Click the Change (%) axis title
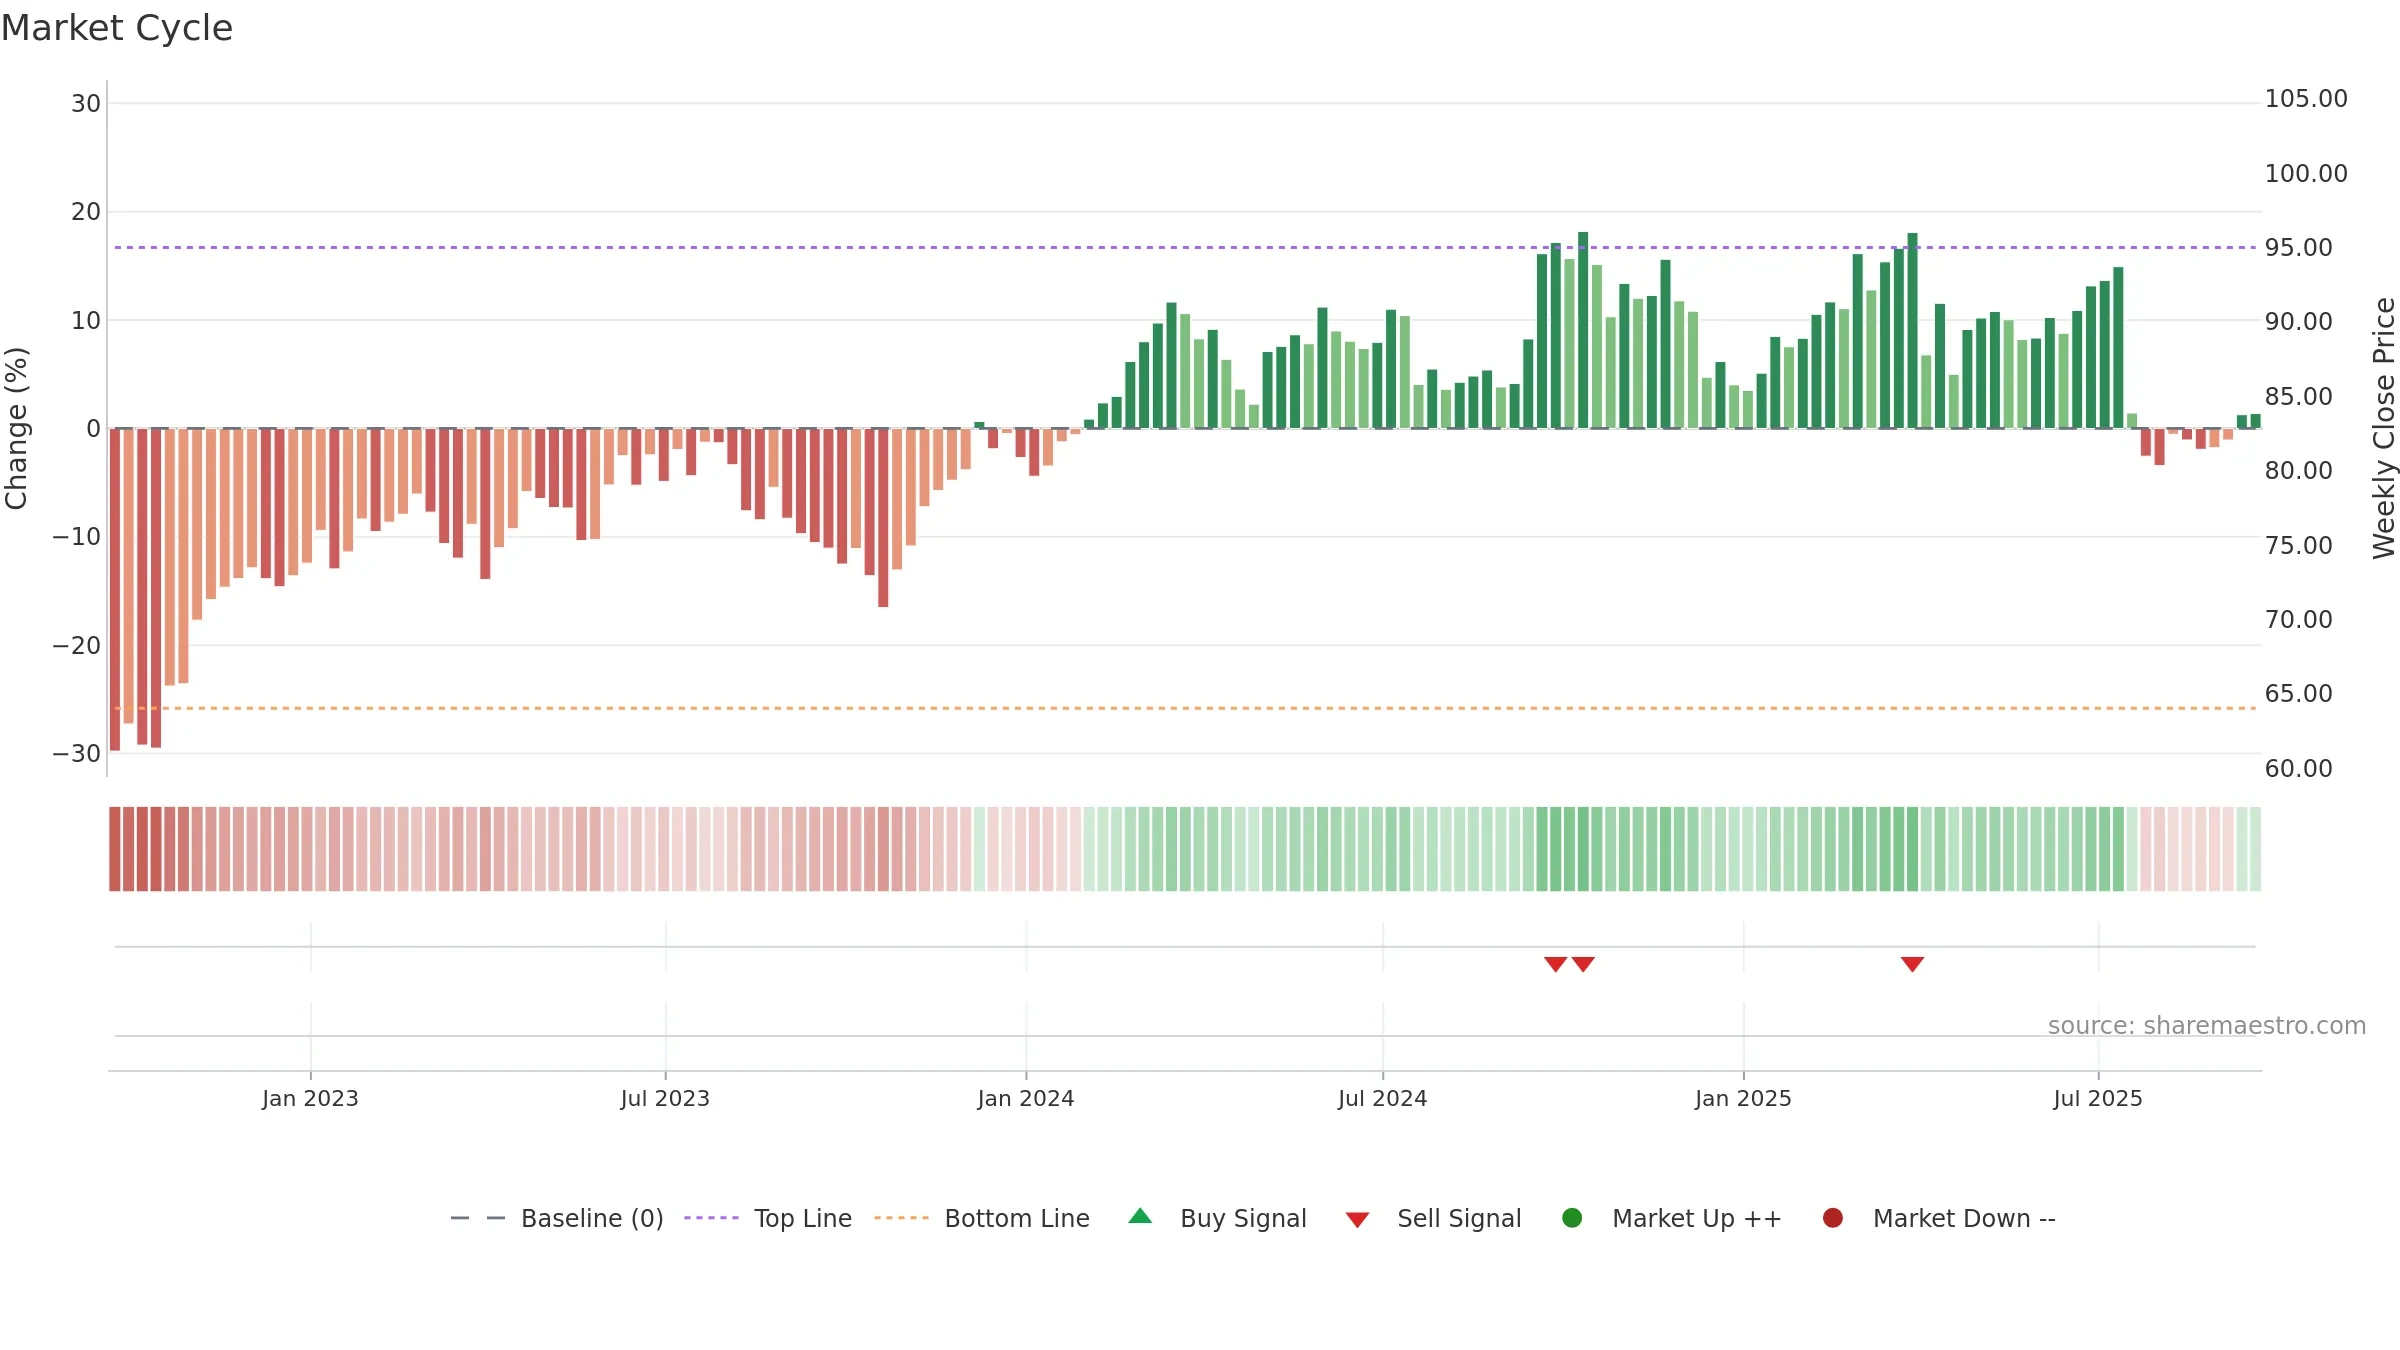Screen dimensions: 2400x1350 pyautogui.click(x=16, y=428)
